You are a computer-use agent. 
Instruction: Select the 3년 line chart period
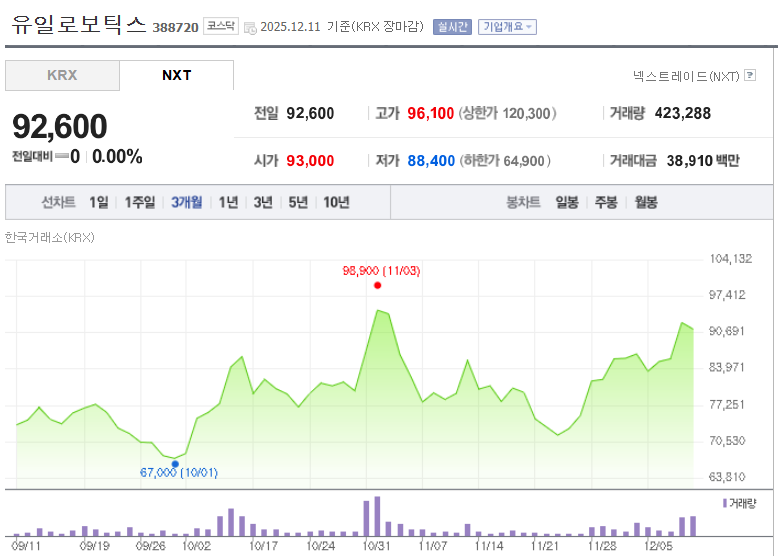pyautogui.click(x=263, y=202)
